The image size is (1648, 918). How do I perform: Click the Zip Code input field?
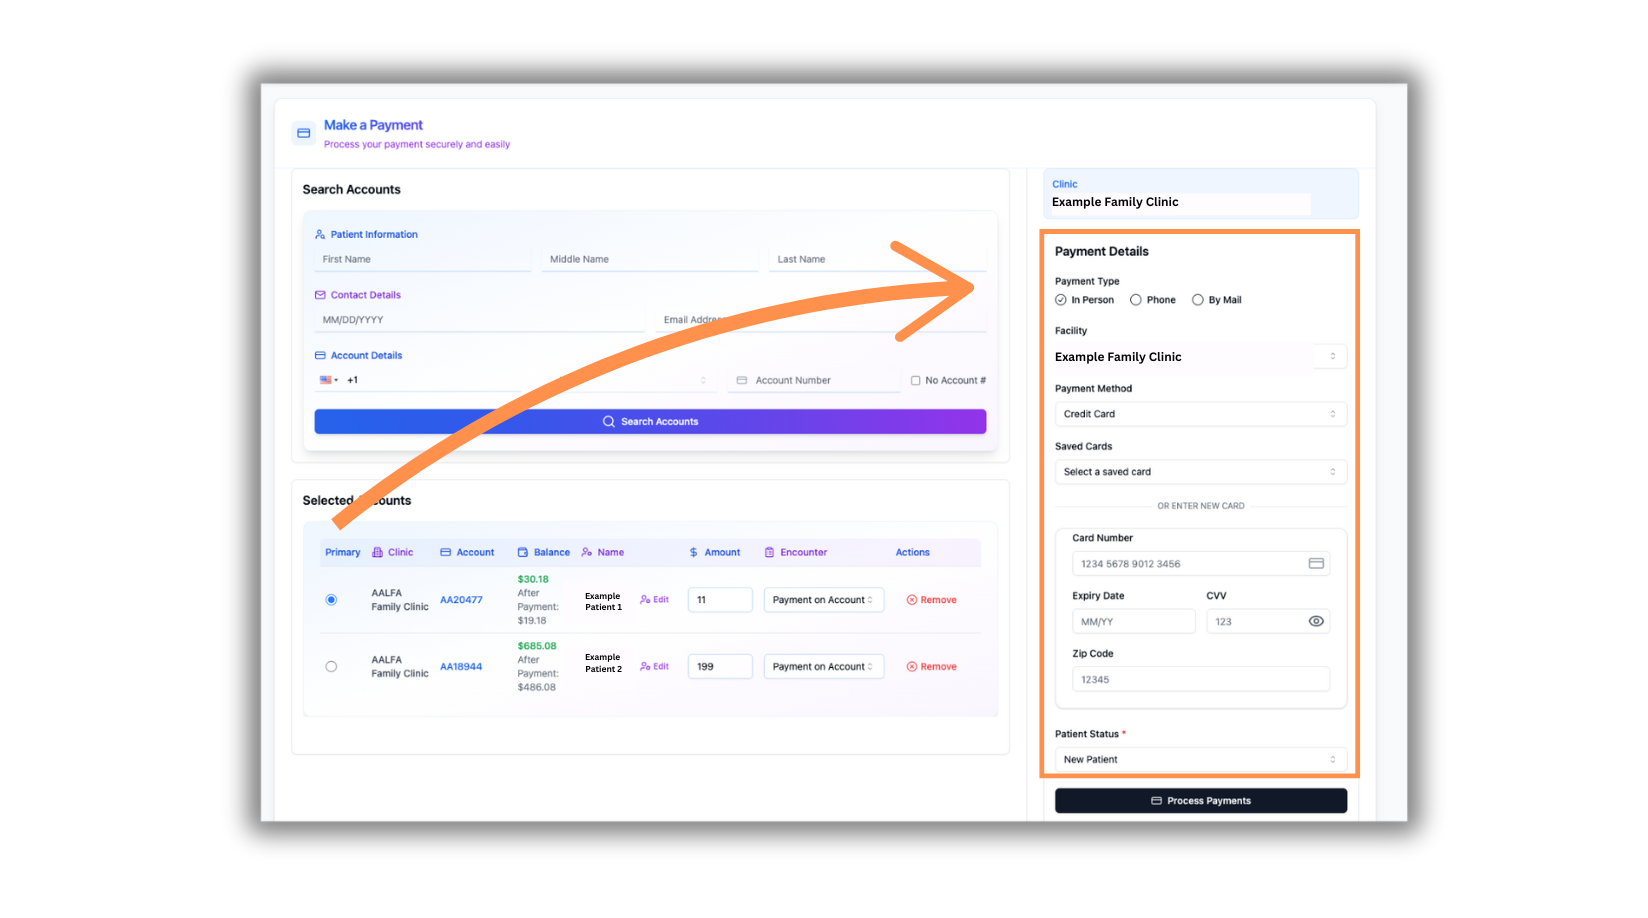[x=1201, y=680]
